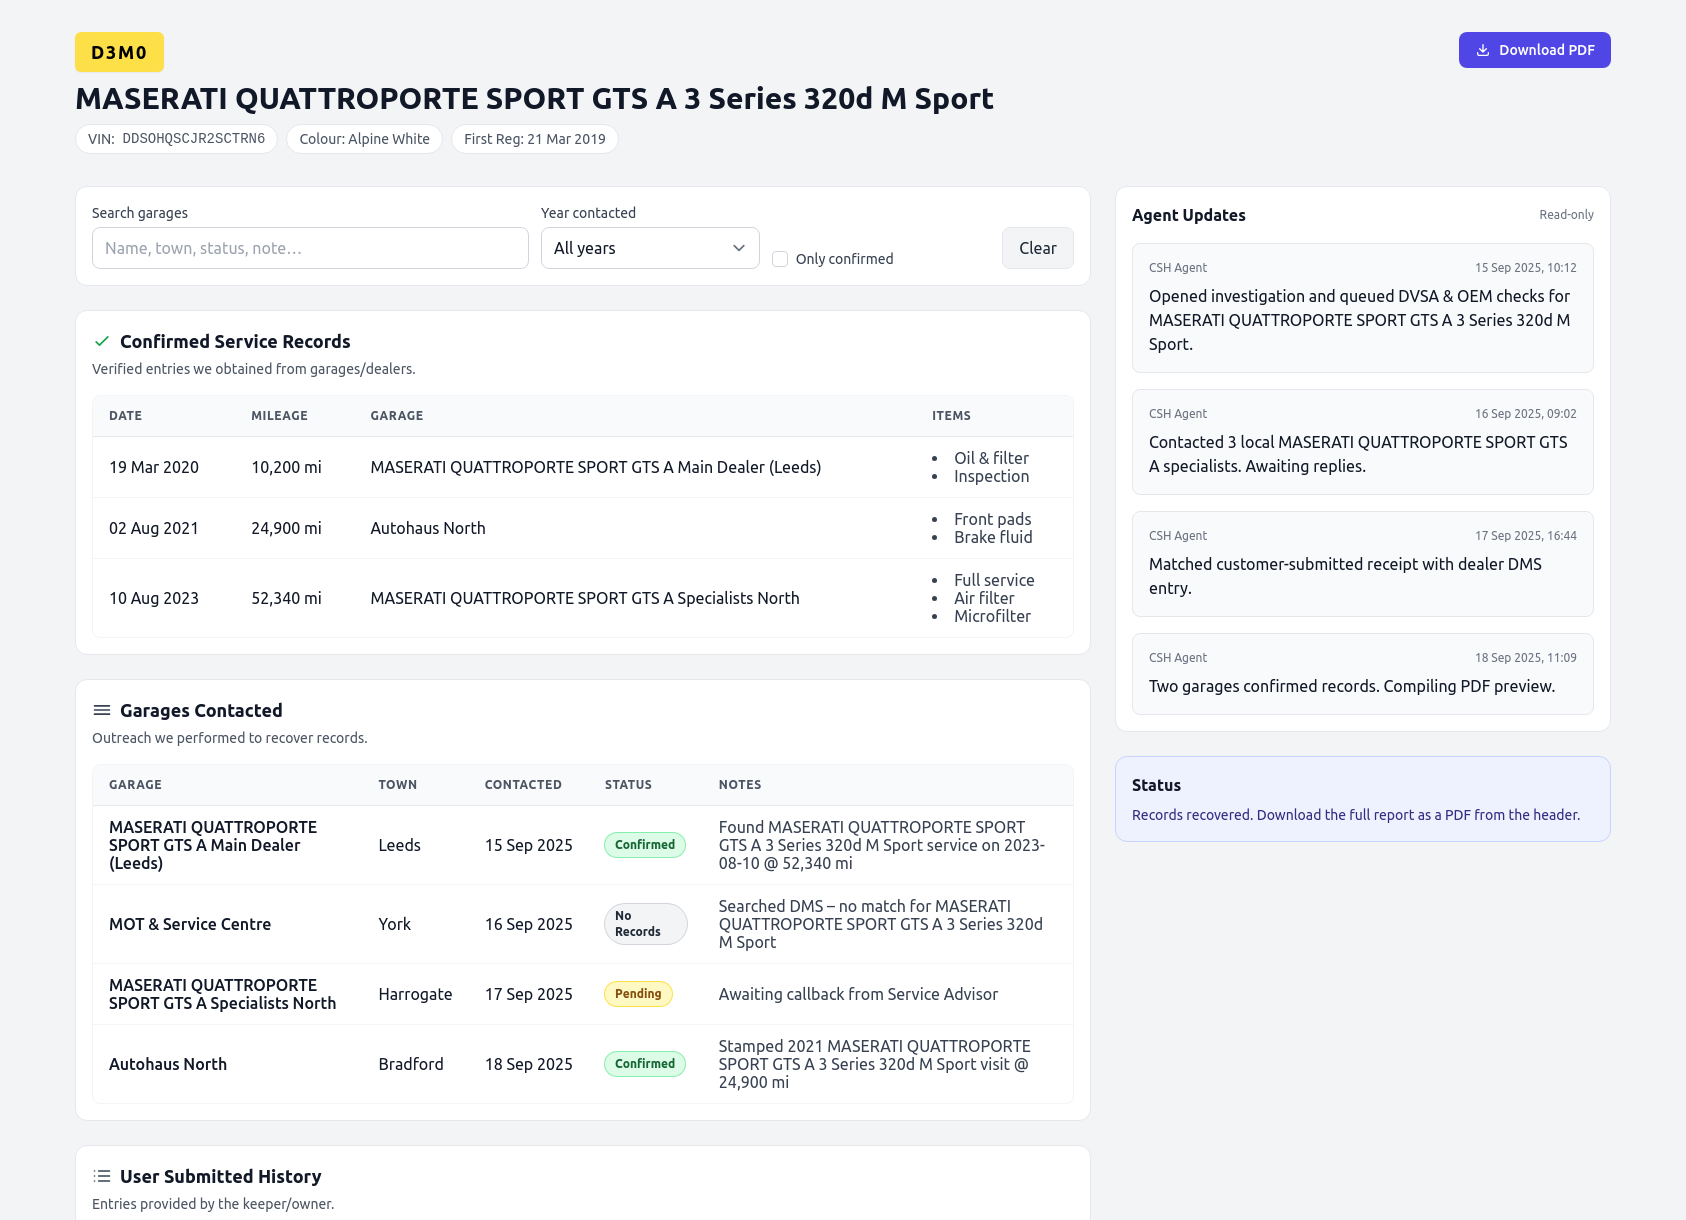The height and width of the screenshot is (1220, 1686).
Task: Click the Download PDF button
Action: point(1534,50)
